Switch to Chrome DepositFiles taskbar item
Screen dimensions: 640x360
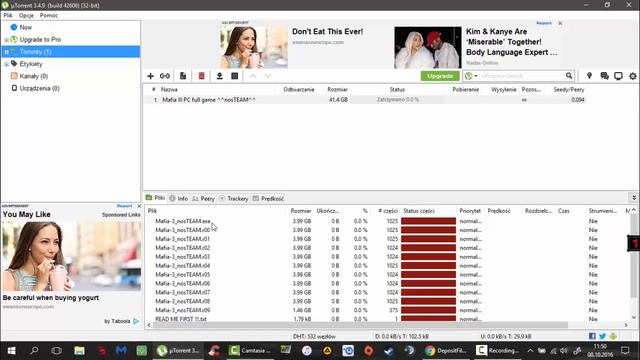pos(445,351)
